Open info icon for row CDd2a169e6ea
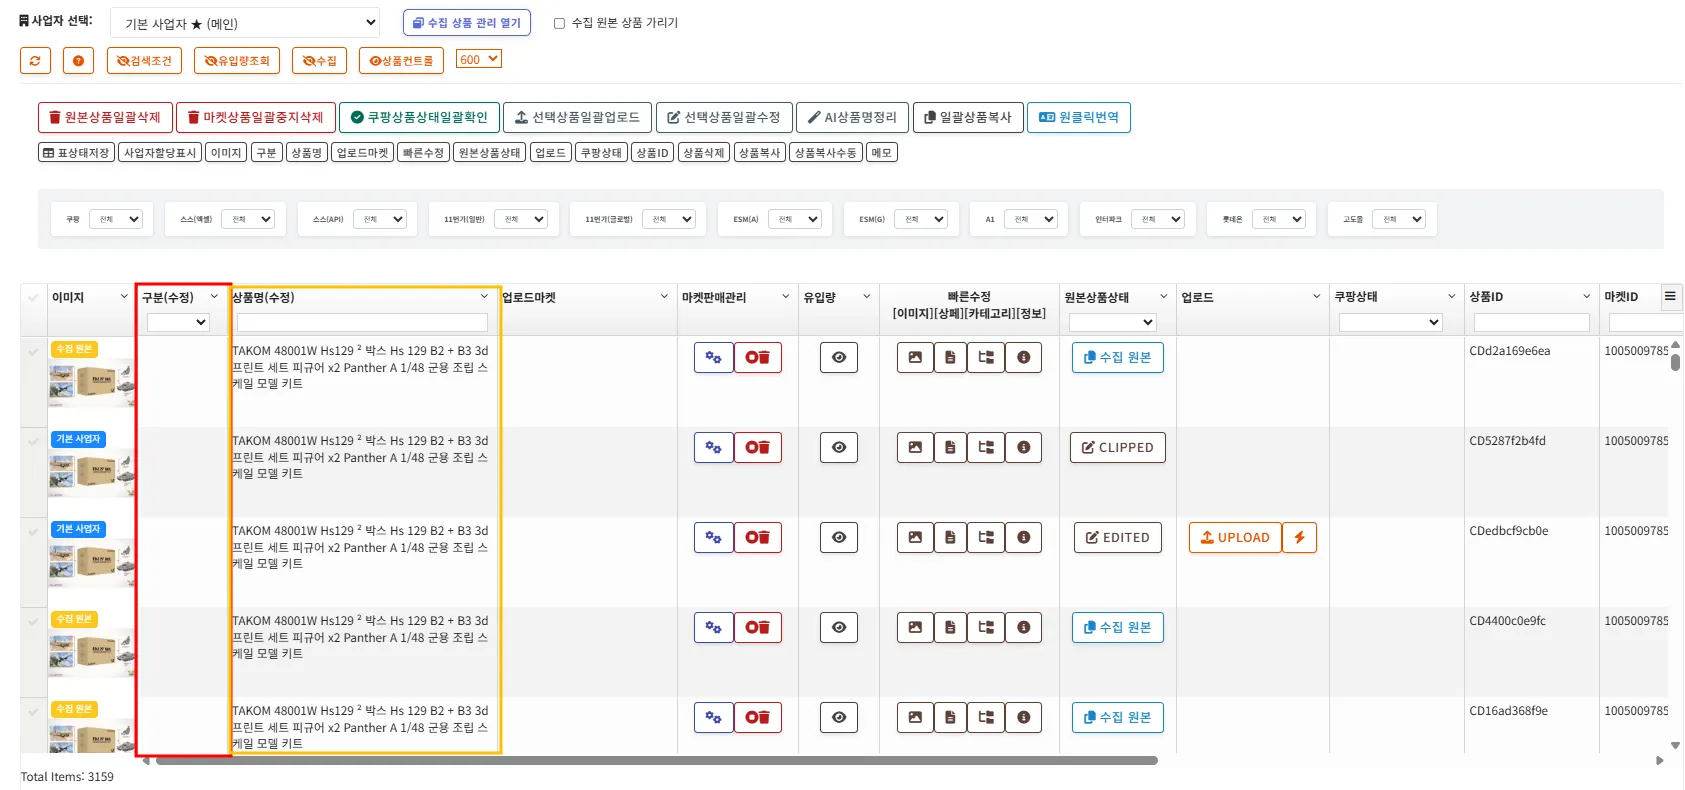 (1023, 357)
